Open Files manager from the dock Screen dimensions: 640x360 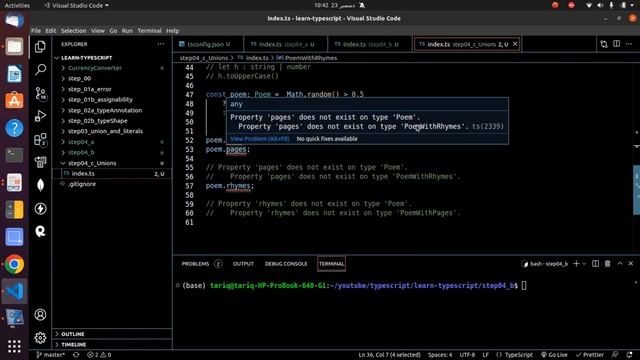[14, 47]
